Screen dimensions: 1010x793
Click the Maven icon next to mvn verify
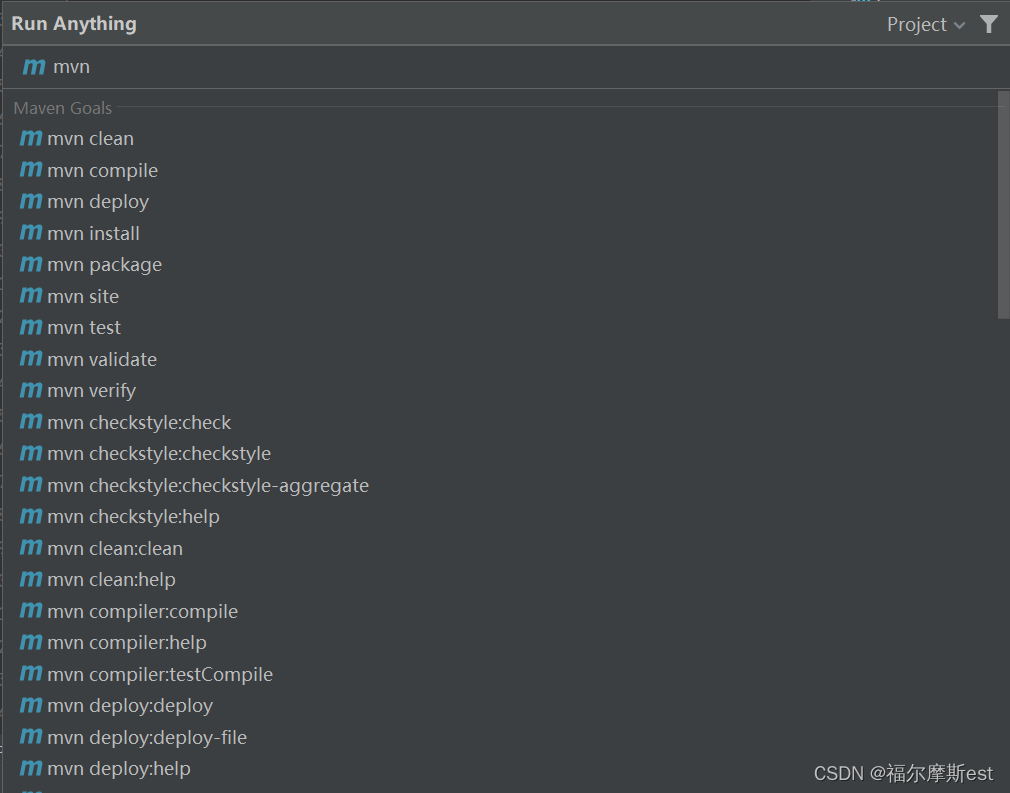[x=30, y=390]
